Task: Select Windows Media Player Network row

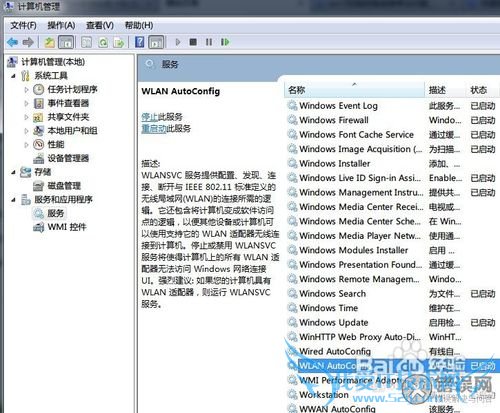Action: (x=392, y=236)
